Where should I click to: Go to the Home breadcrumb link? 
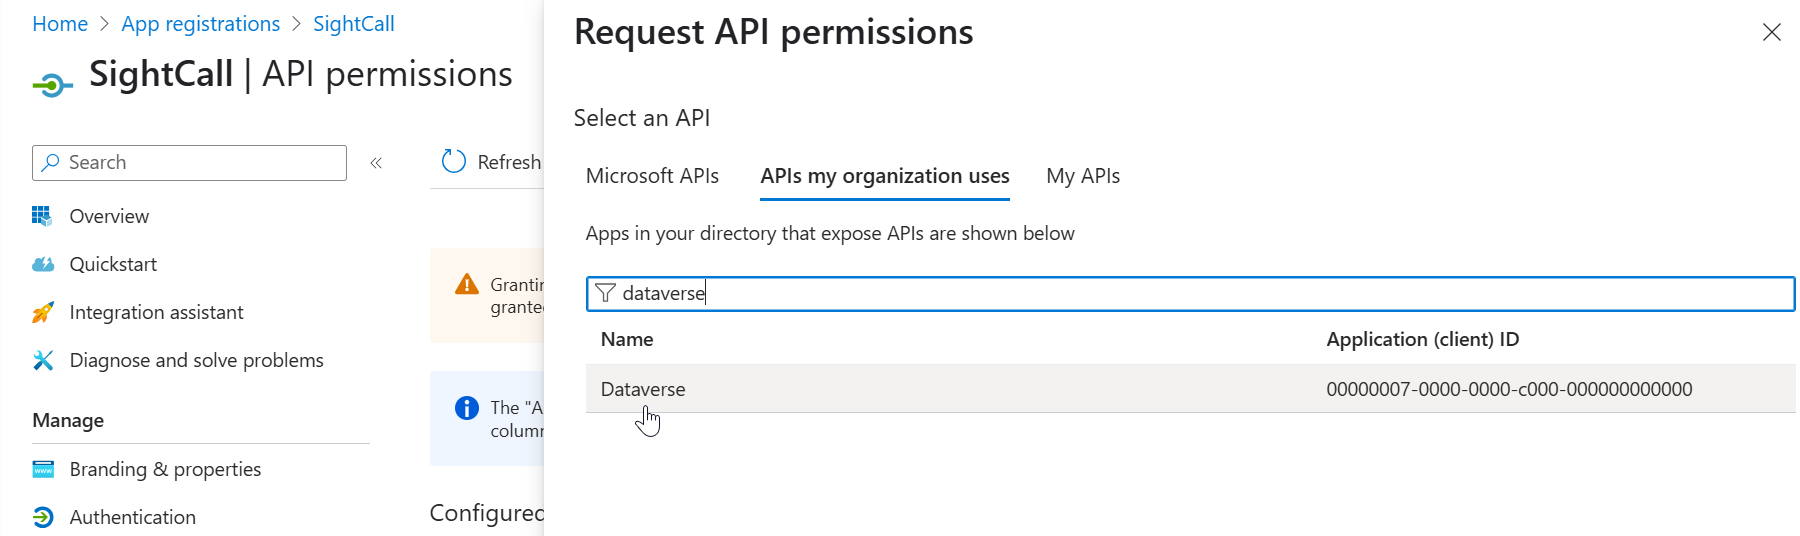coord(60,24)
